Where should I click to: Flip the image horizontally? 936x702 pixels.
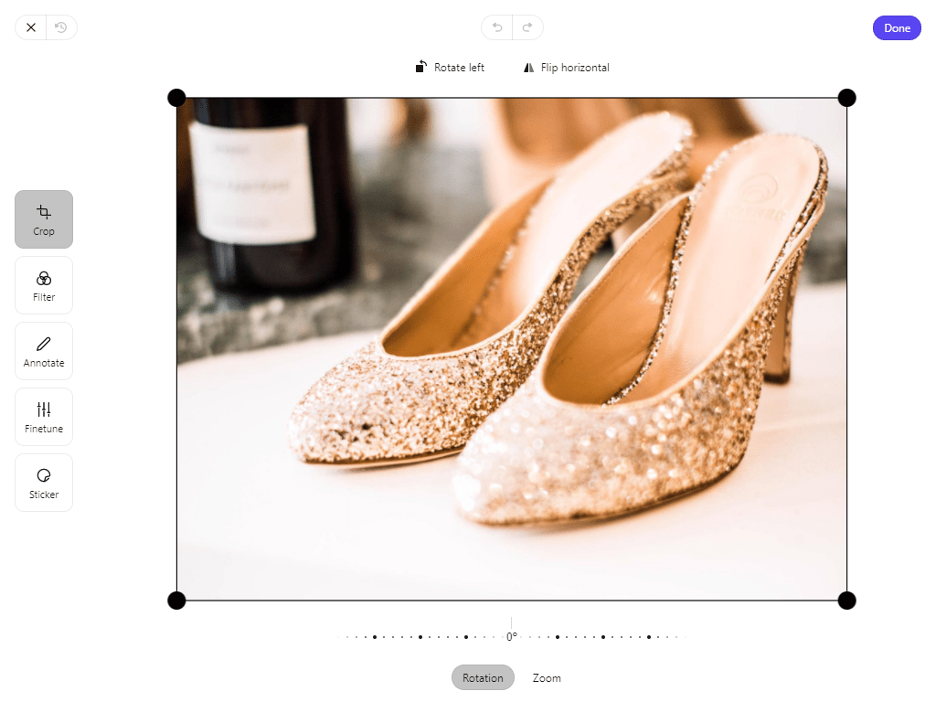(x=566, y=67)
